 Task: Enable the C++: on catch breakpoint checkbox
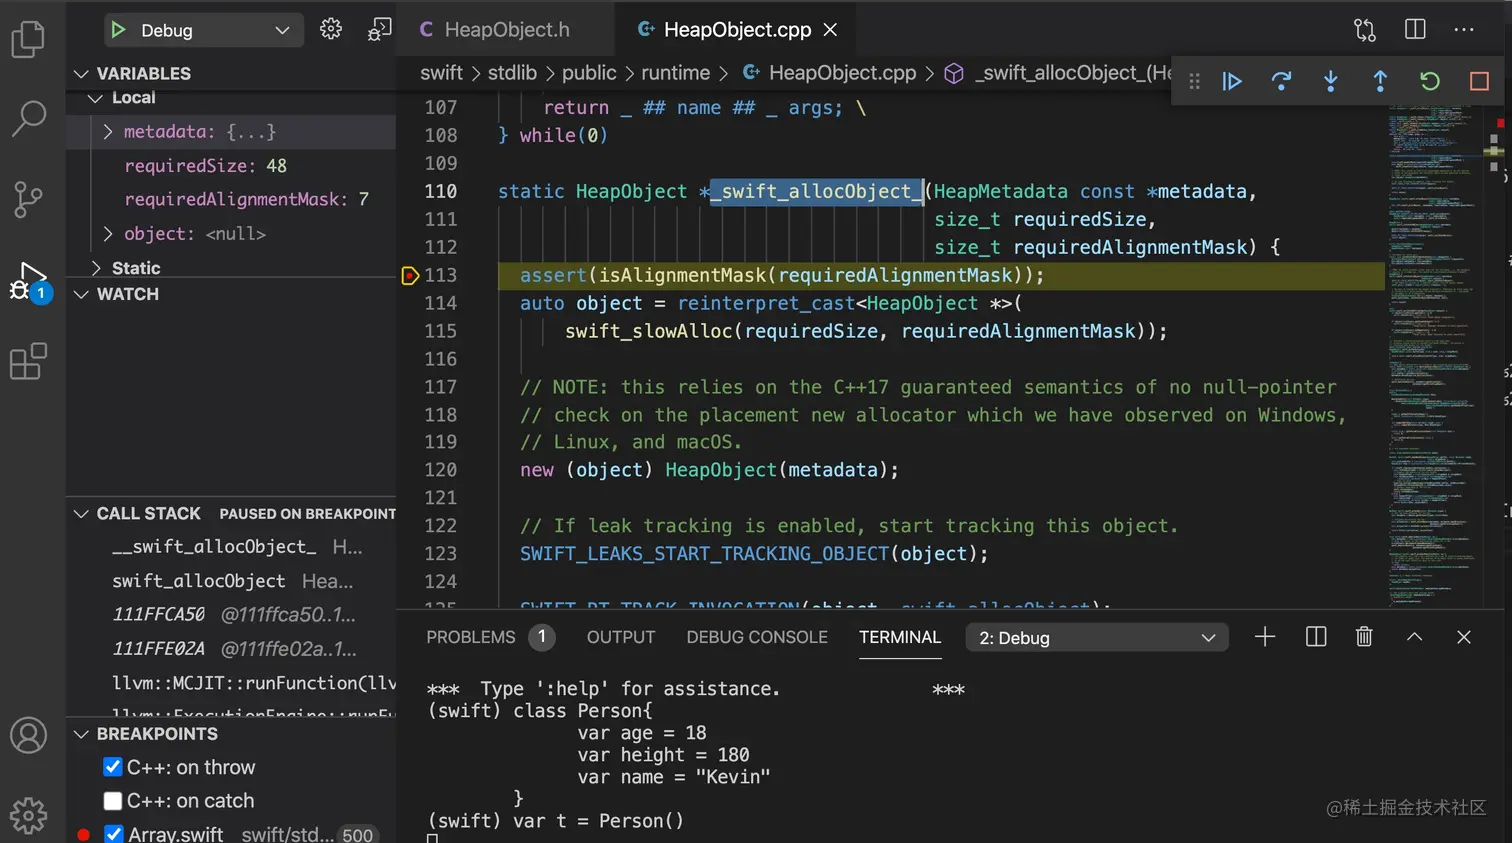(113, 801)
